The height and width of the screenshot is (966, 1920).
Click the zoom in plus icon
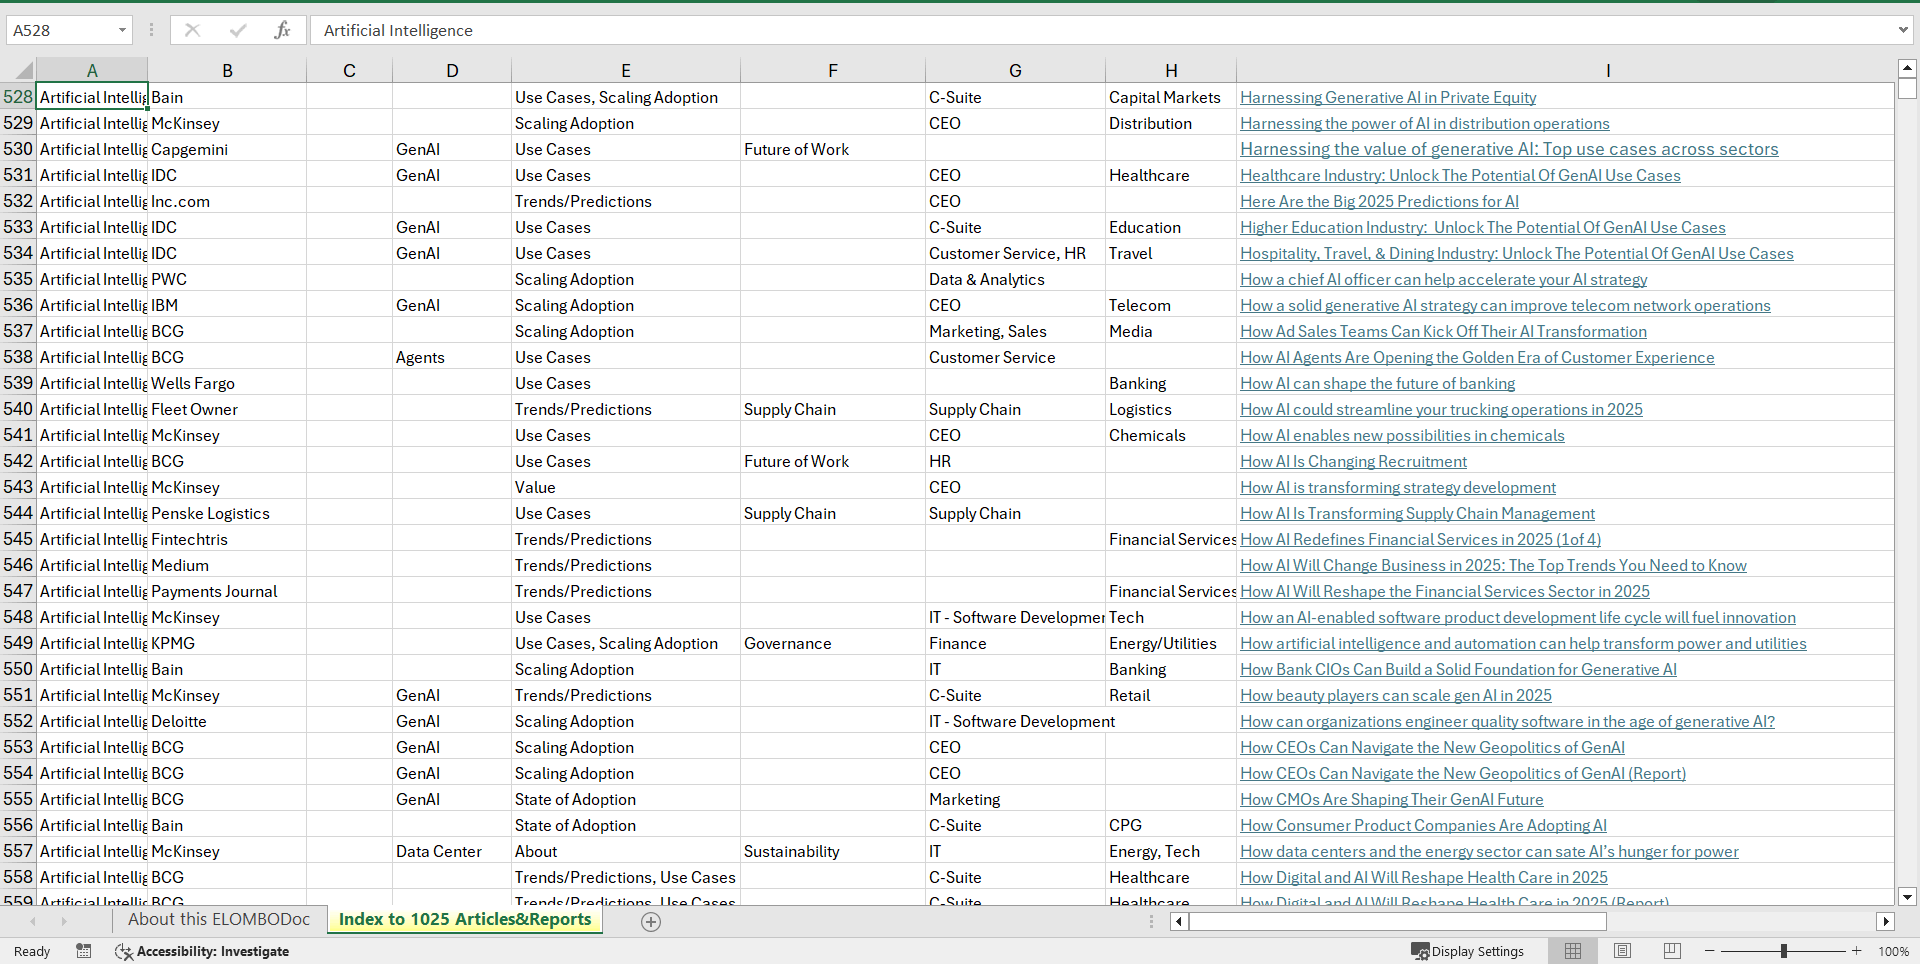click(1857, 951)
